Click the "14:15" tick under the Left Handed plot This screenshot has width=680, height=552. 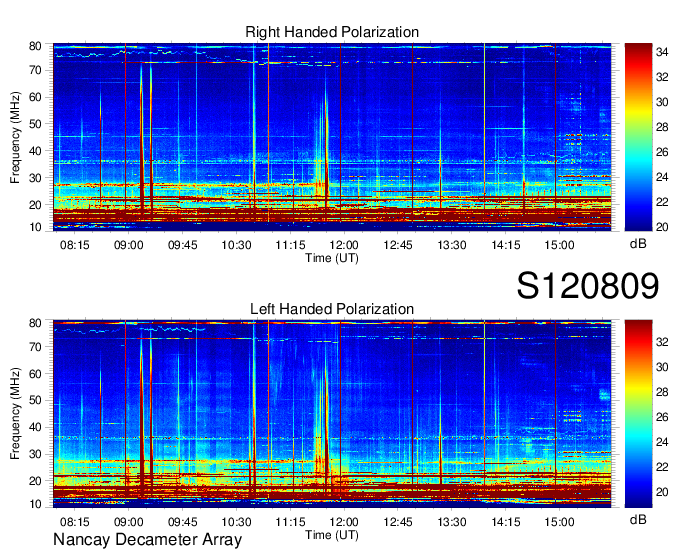point(506,522)
